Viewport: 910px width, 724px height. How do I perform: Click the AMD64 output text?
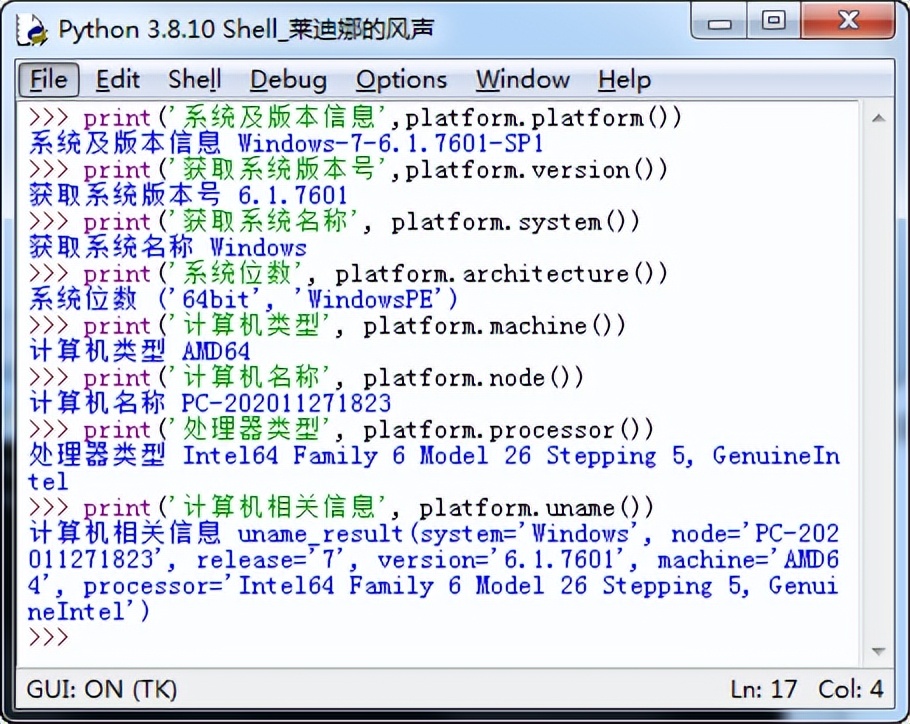click(x=213, y=351)
